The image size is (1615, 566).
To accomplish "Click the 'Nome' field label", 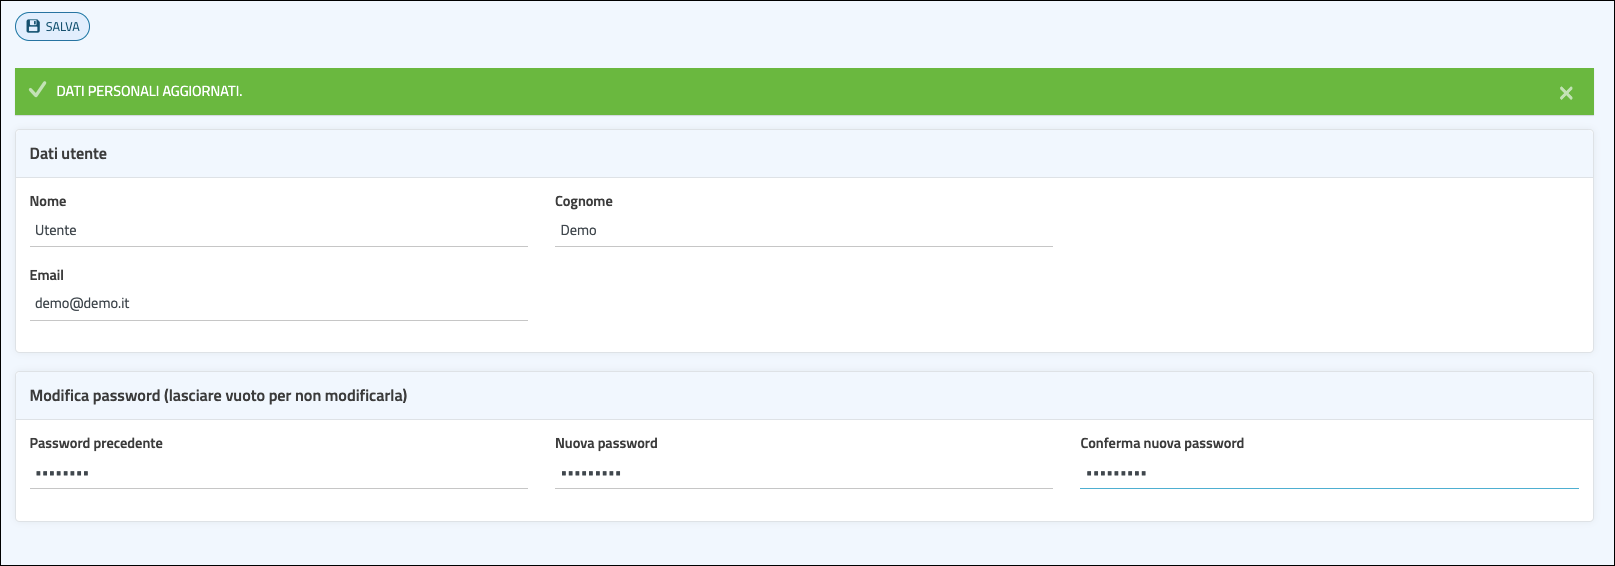I will point(48,201).
